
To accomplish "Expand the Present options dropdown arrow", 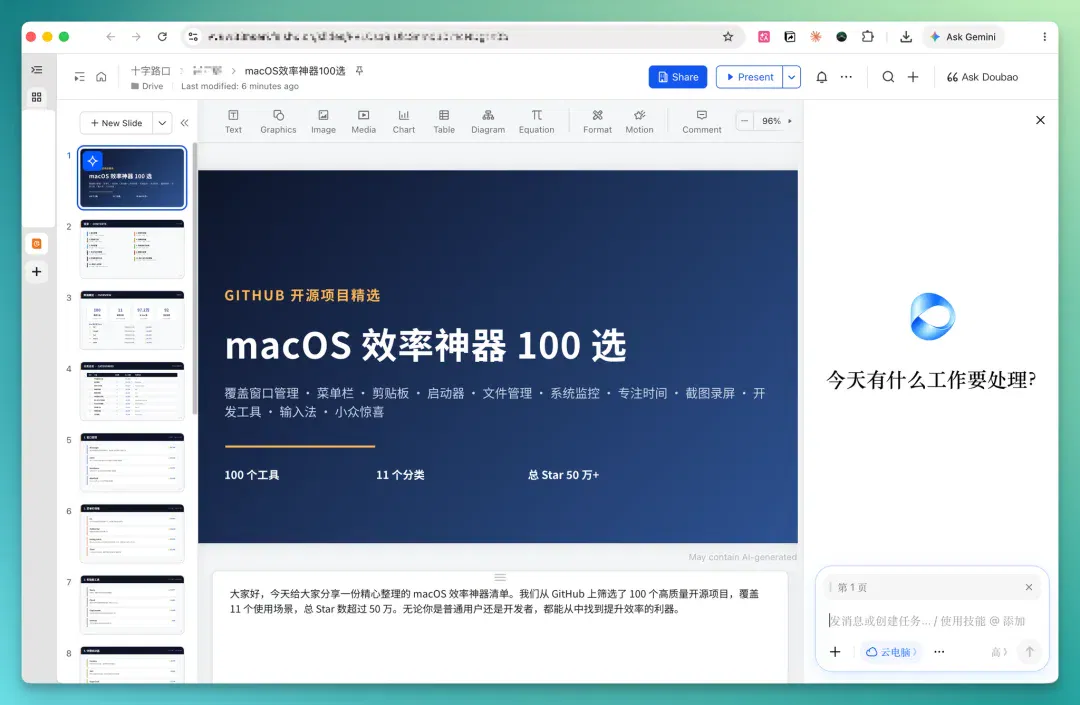I will 791,77.
